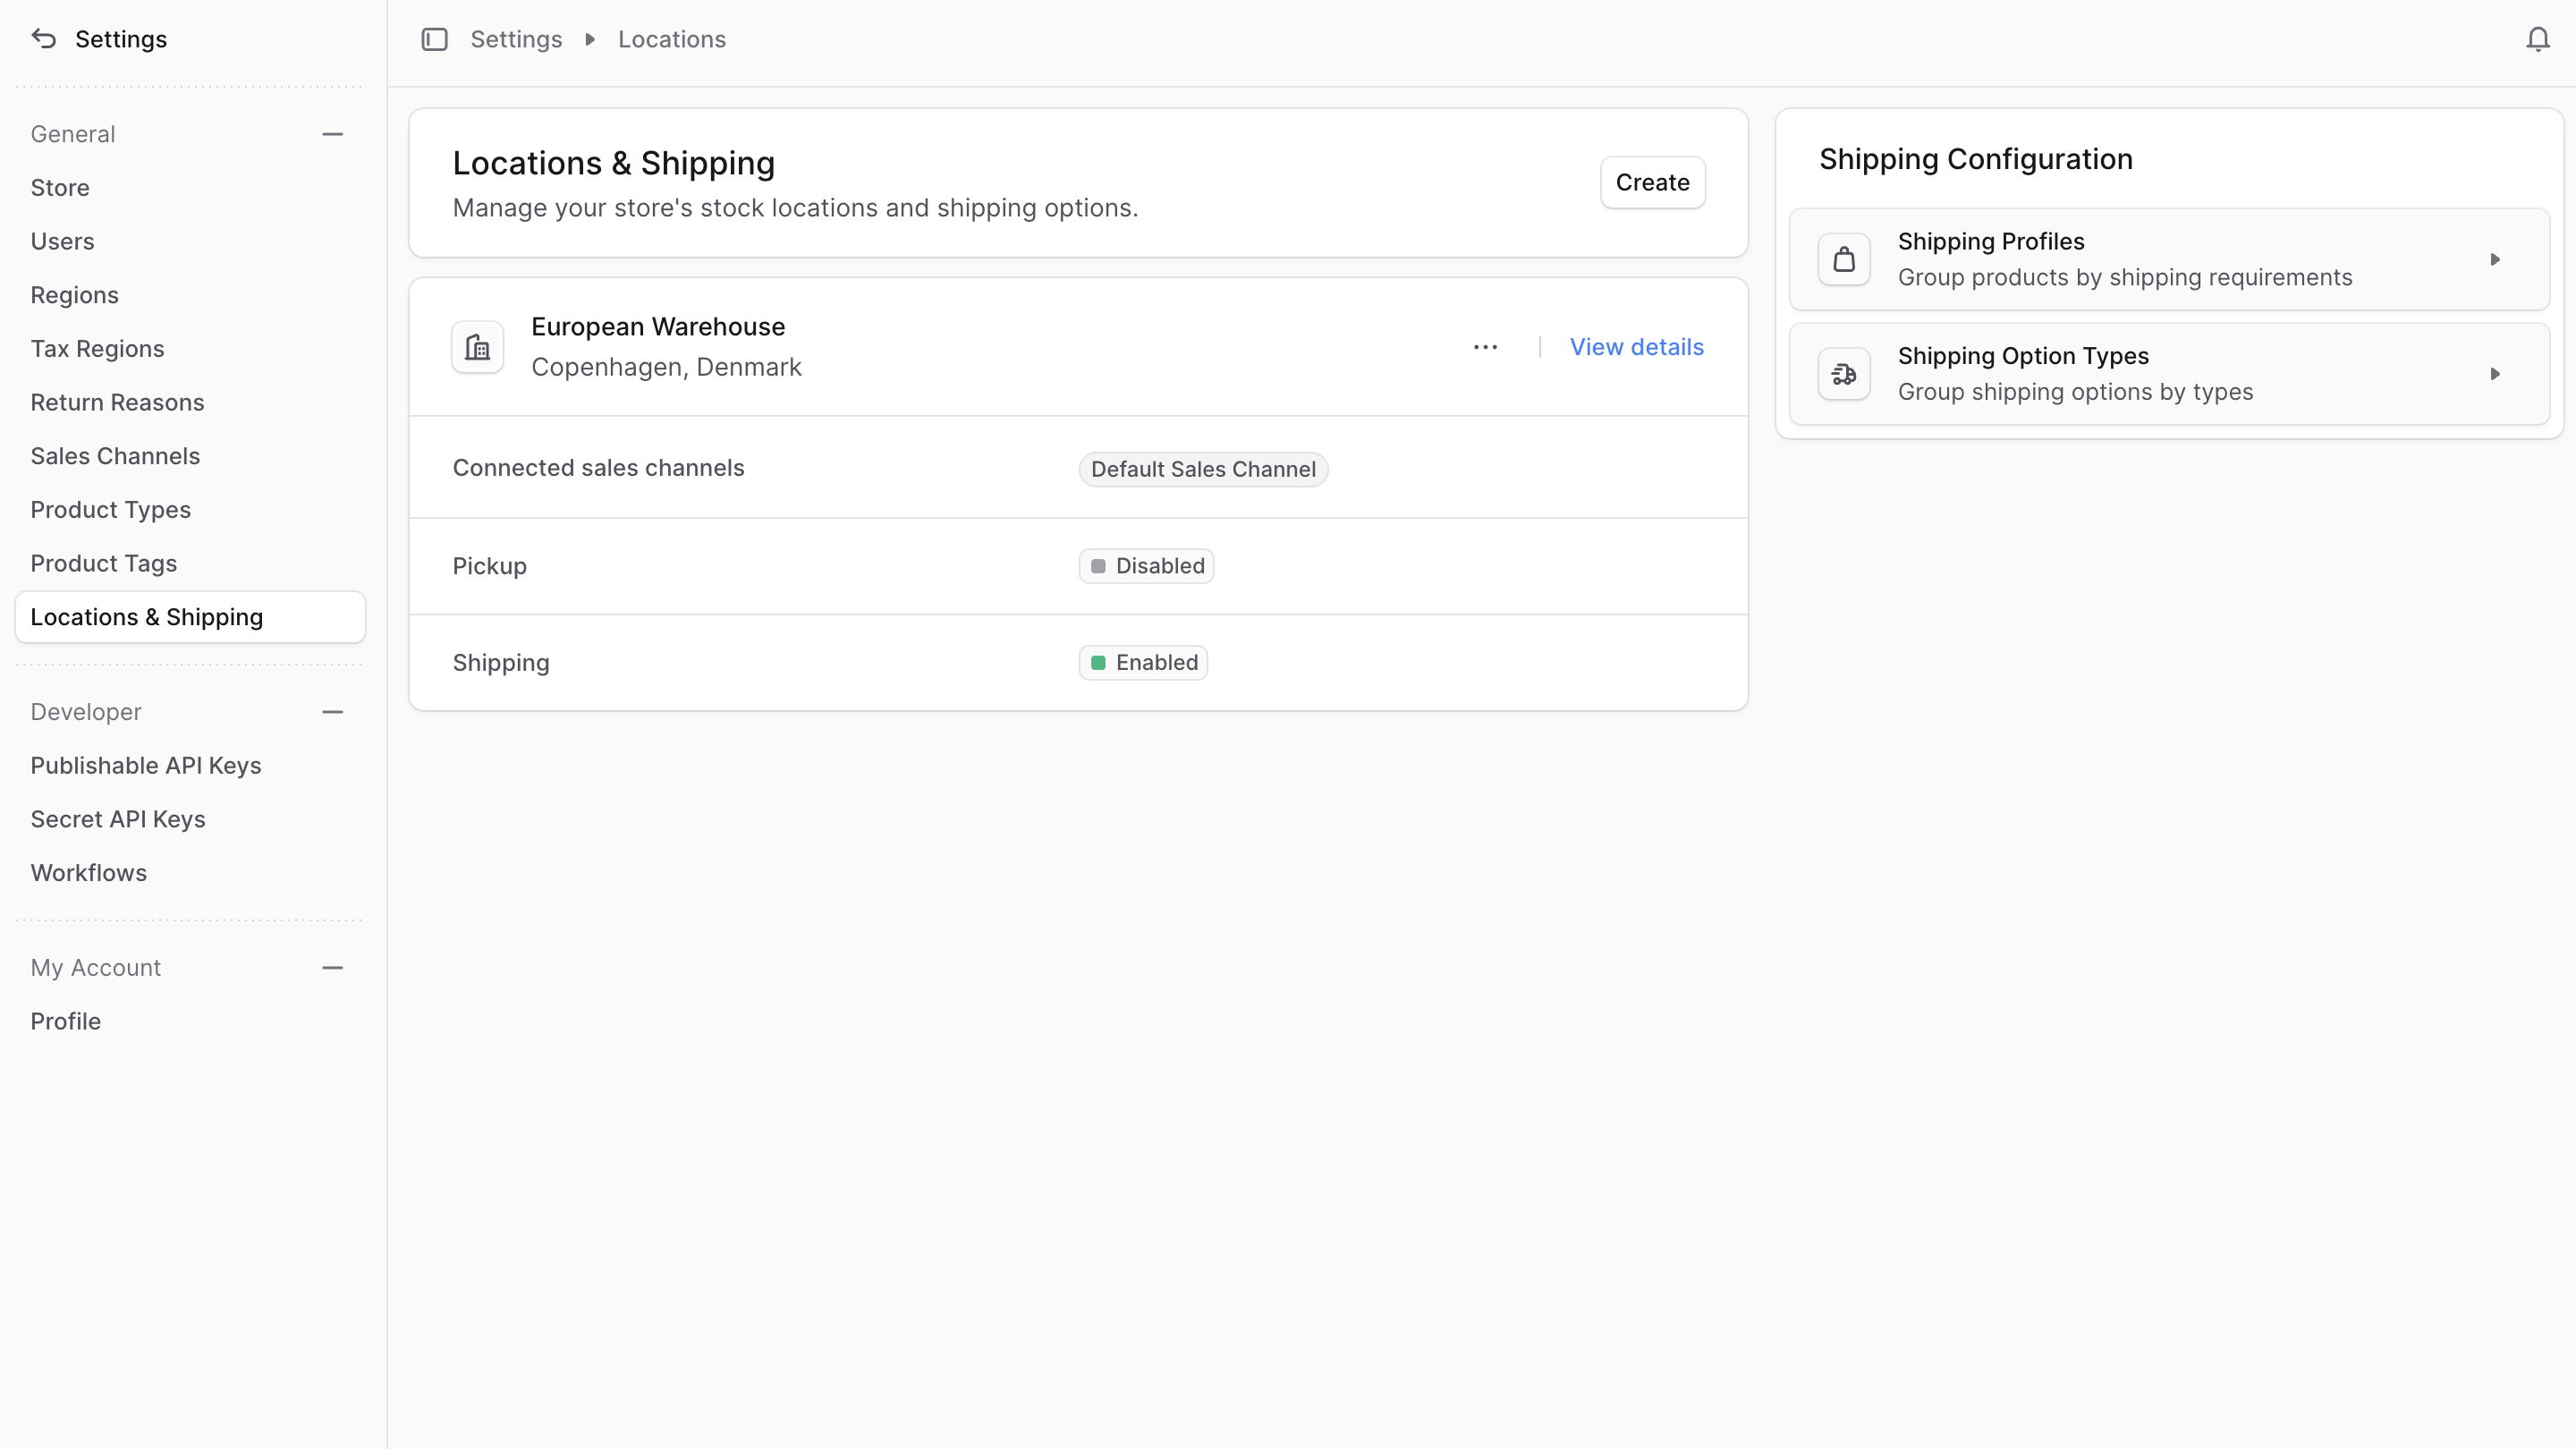The image size is (2576, 1449).
Task: Click the back arrow beside Settings
Action: [x=42, y=39]
